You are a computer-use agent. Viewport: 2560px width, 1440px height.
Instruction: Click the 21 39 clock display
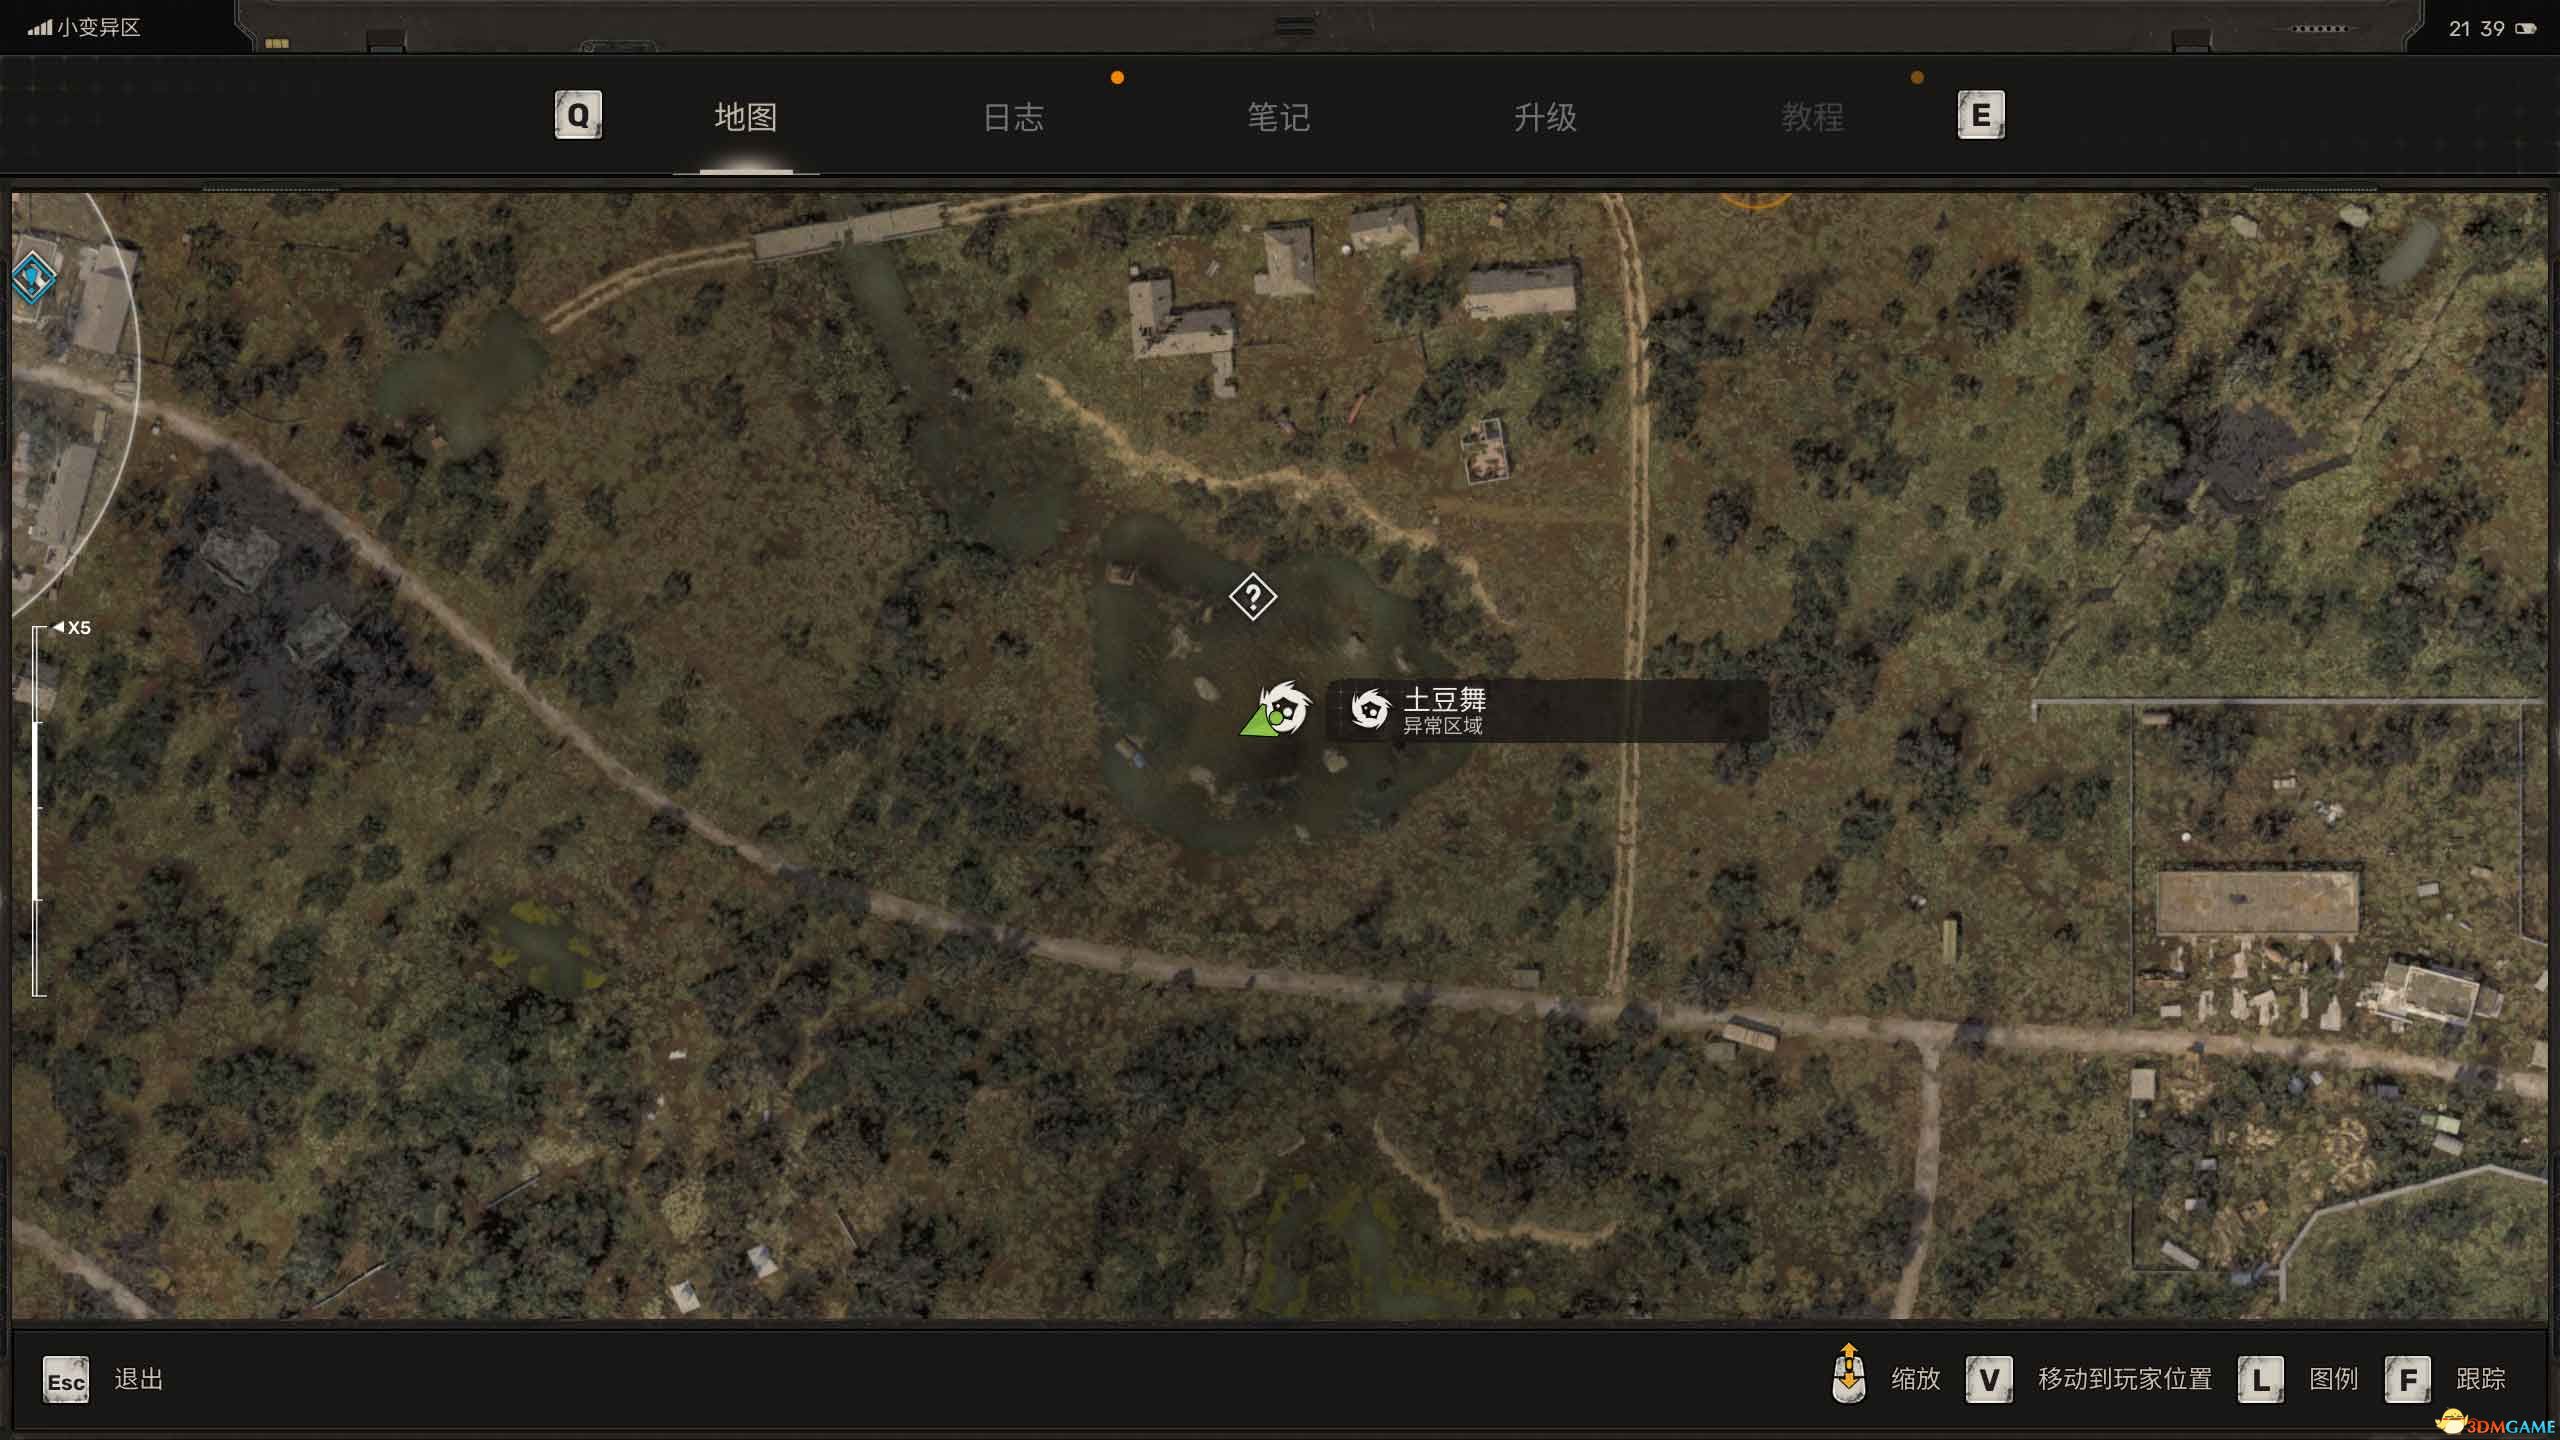pyautogui.click(x=2477, y=29)
